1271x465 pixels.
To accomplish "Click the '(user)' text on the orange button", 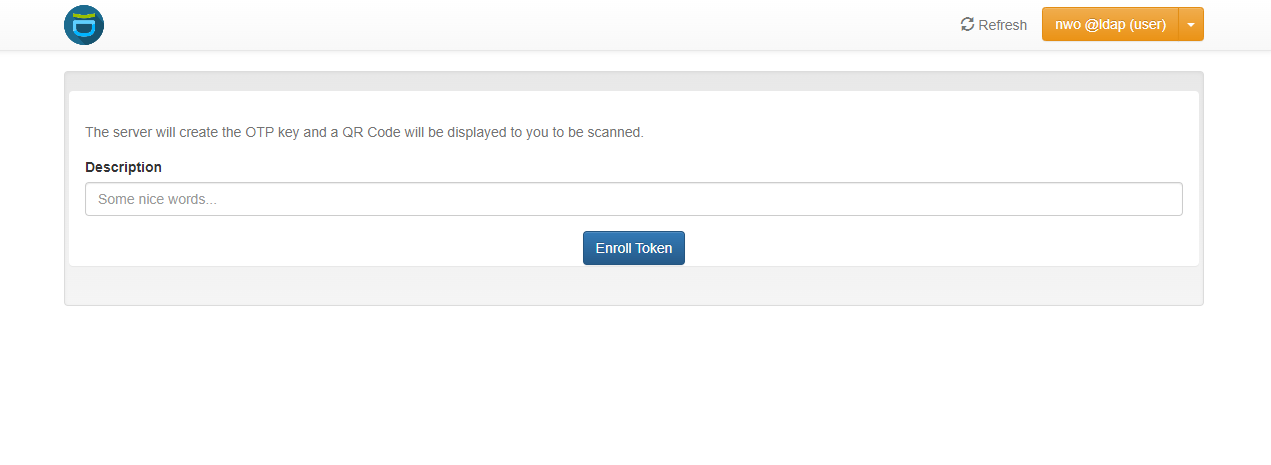I will tap(1145, 25).
